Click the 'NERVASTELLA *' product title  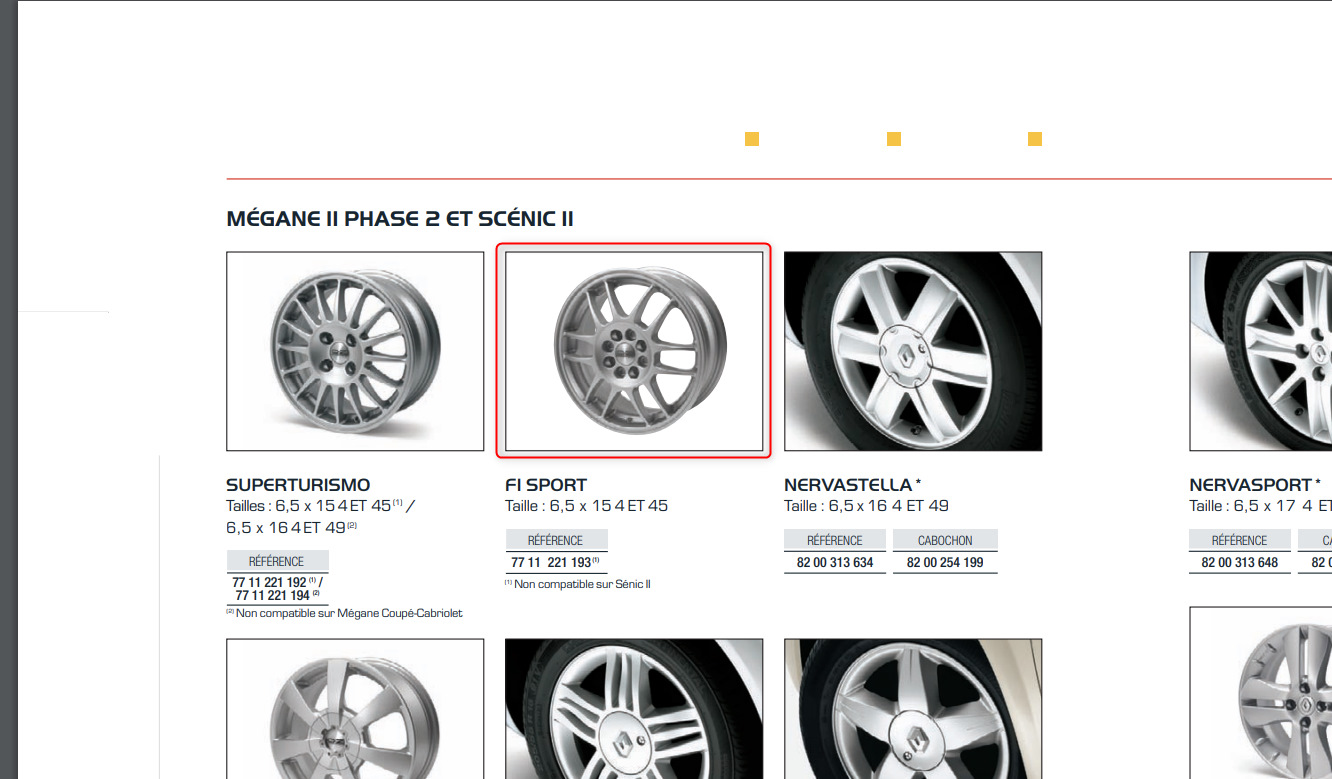tap(853, 485)
